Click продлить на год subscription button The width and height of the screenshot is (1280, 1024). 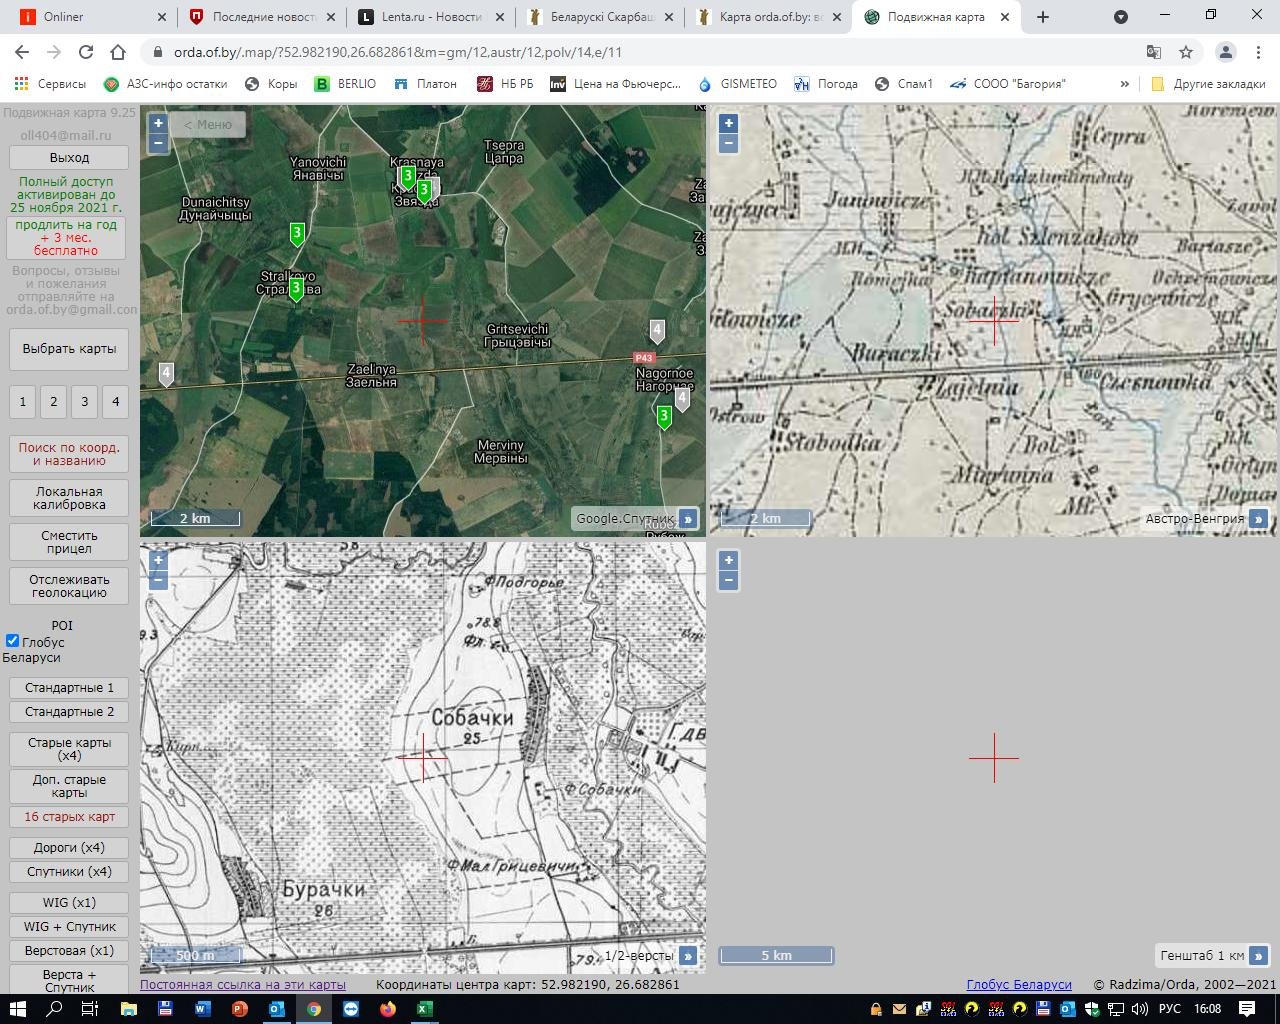point(66,238)
